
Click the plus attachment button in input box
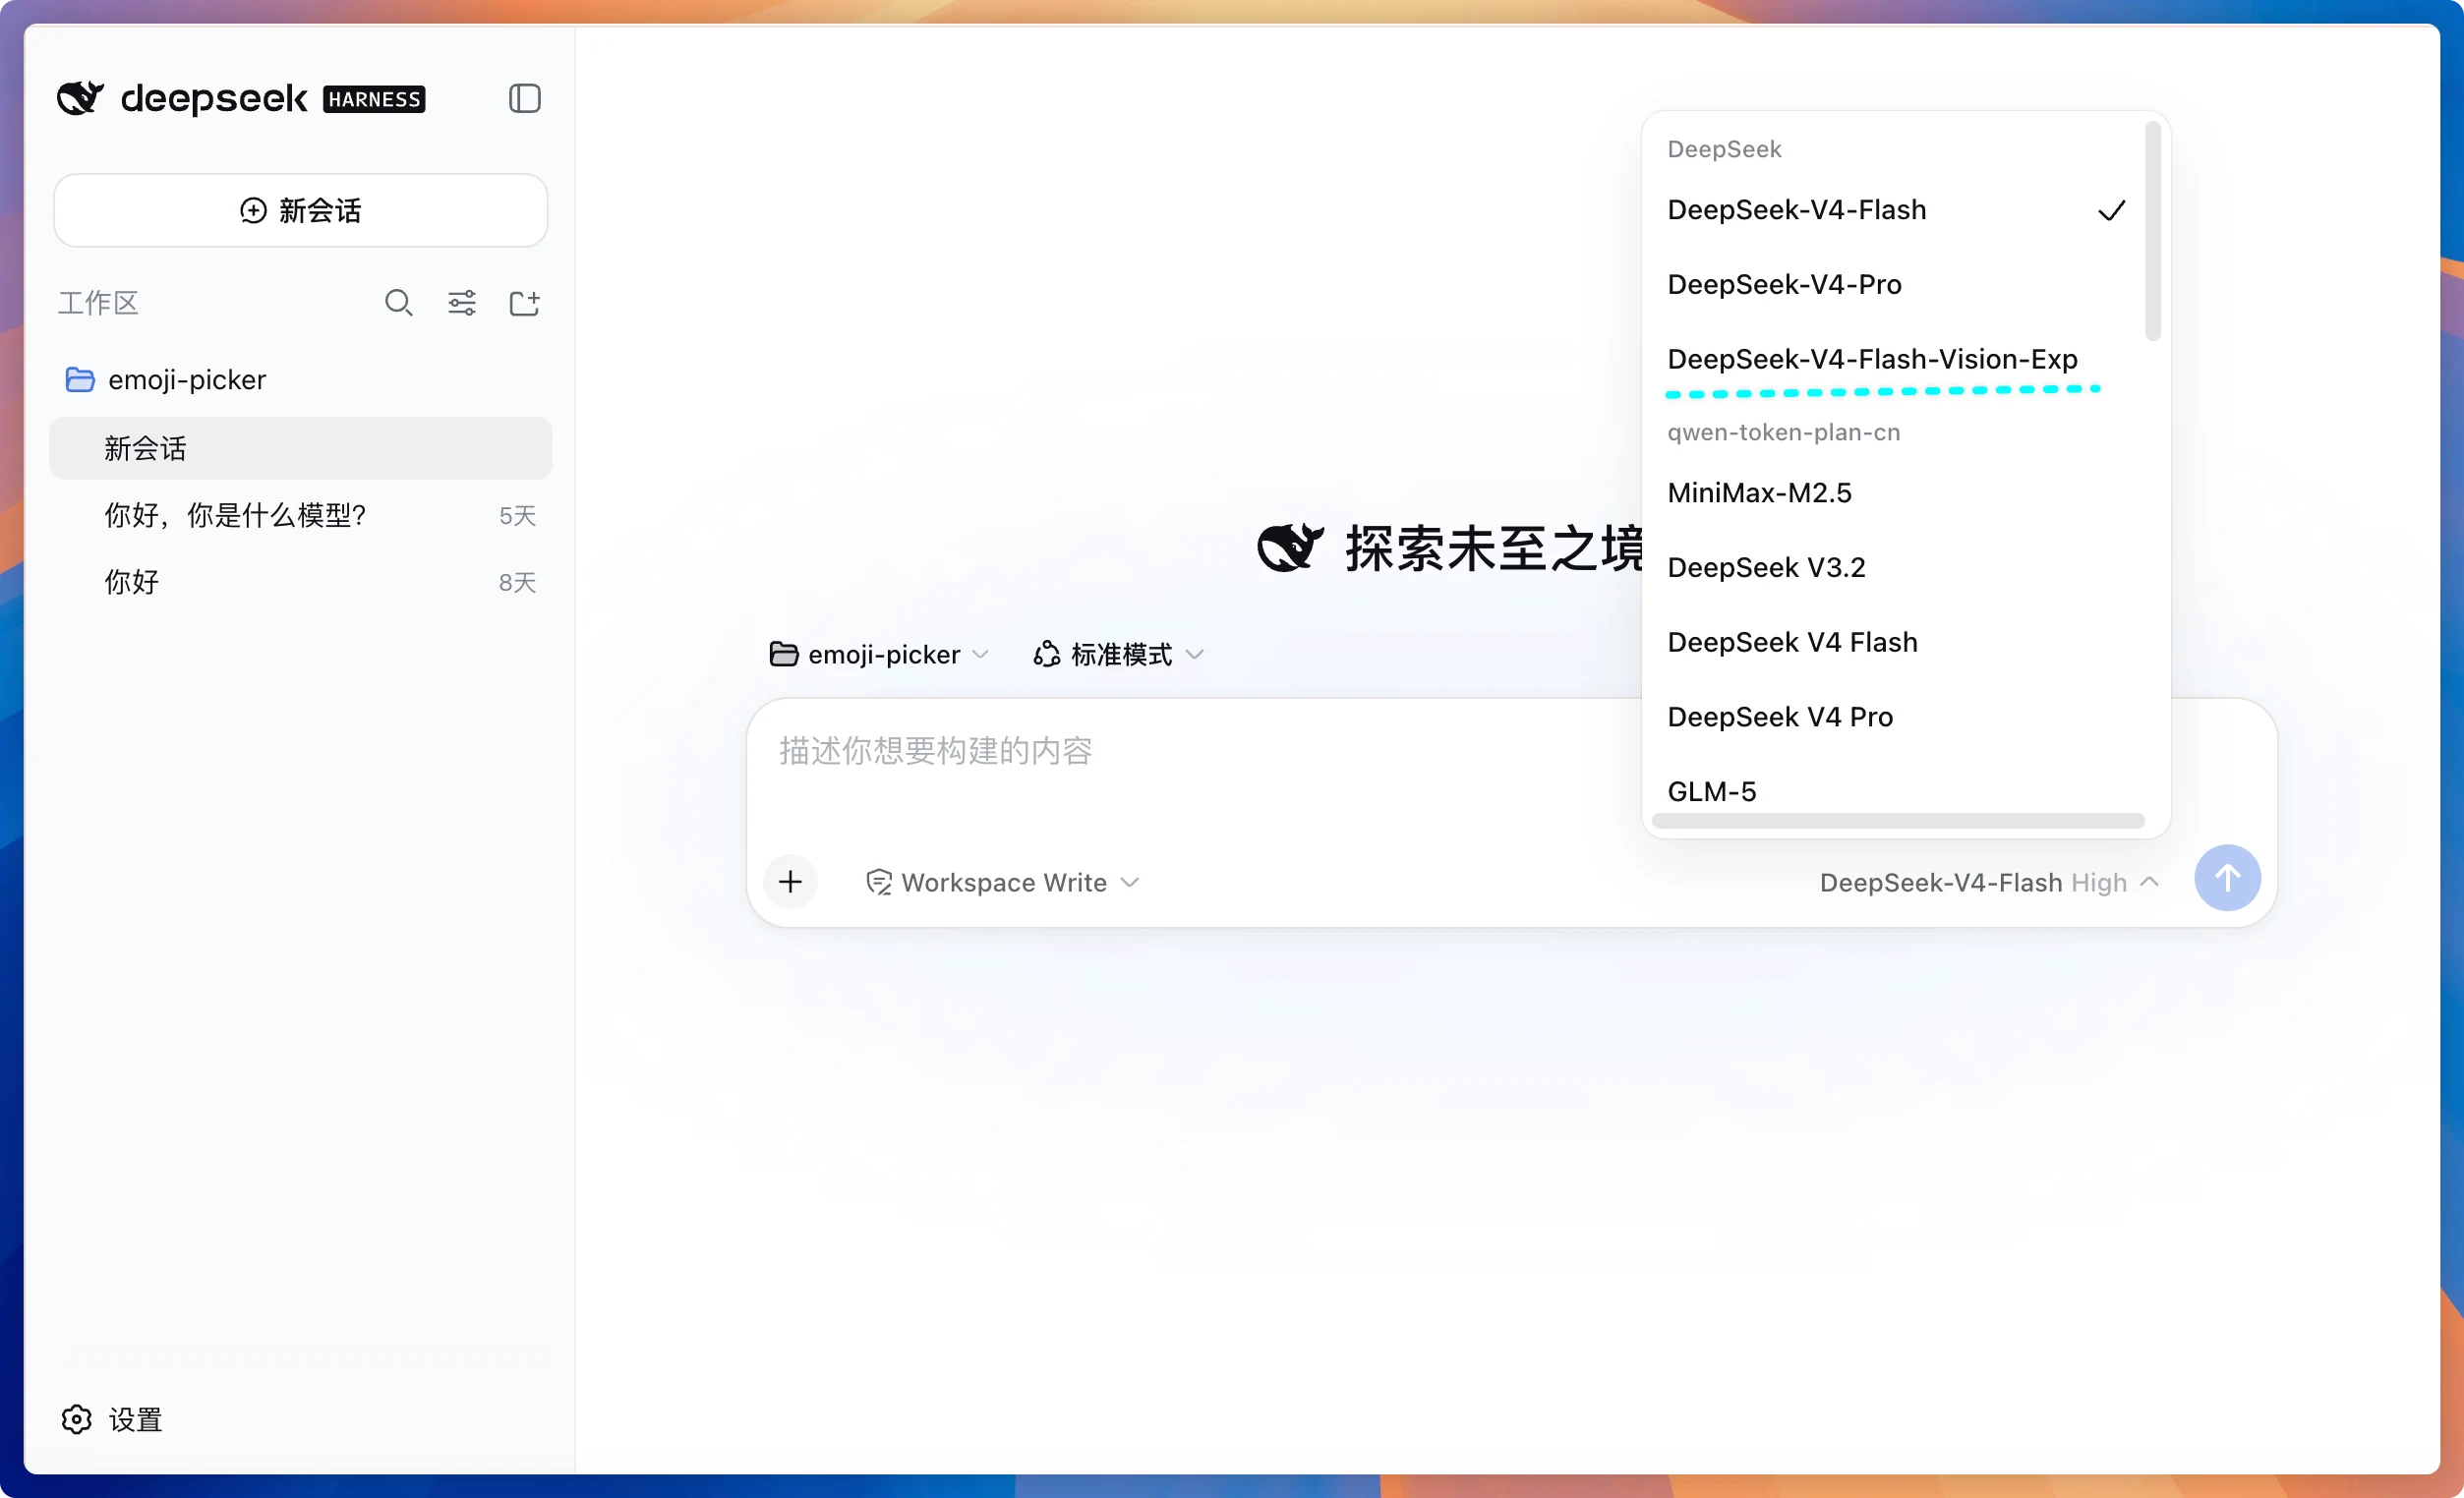click(x=790, y=881)
